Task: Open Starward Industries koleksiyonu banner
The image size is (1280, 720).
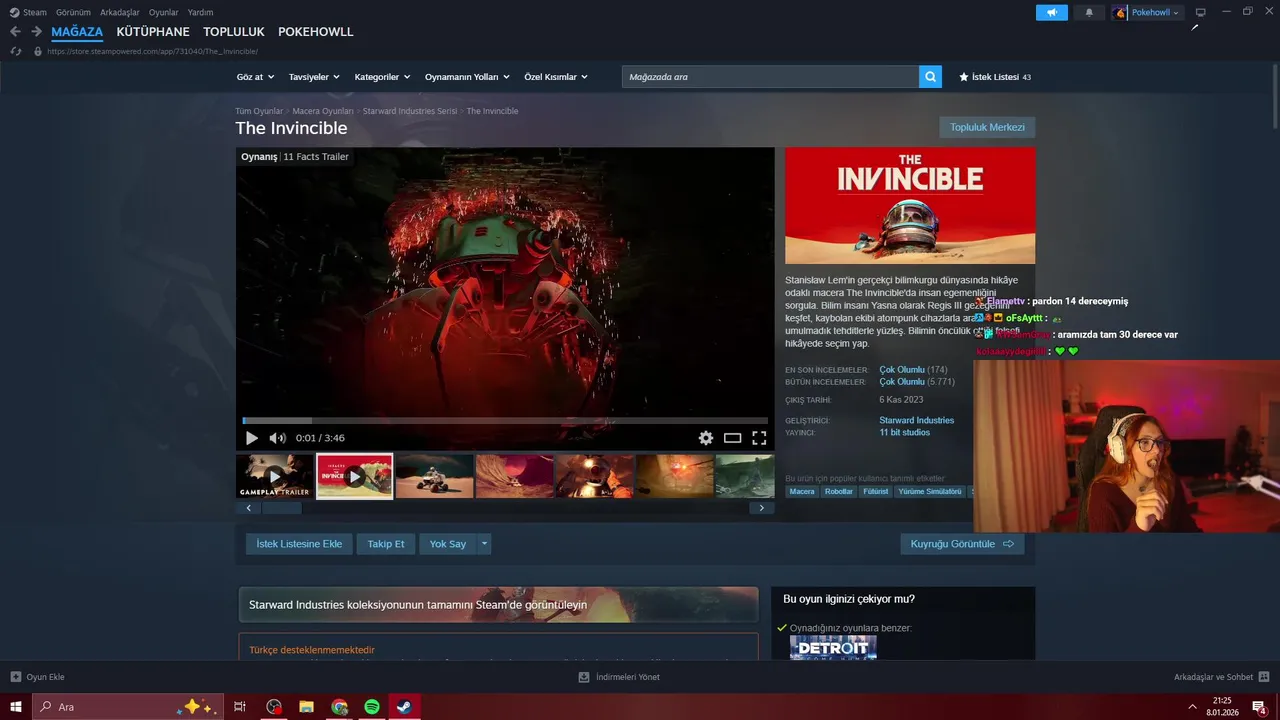Action: click(498, 605)
